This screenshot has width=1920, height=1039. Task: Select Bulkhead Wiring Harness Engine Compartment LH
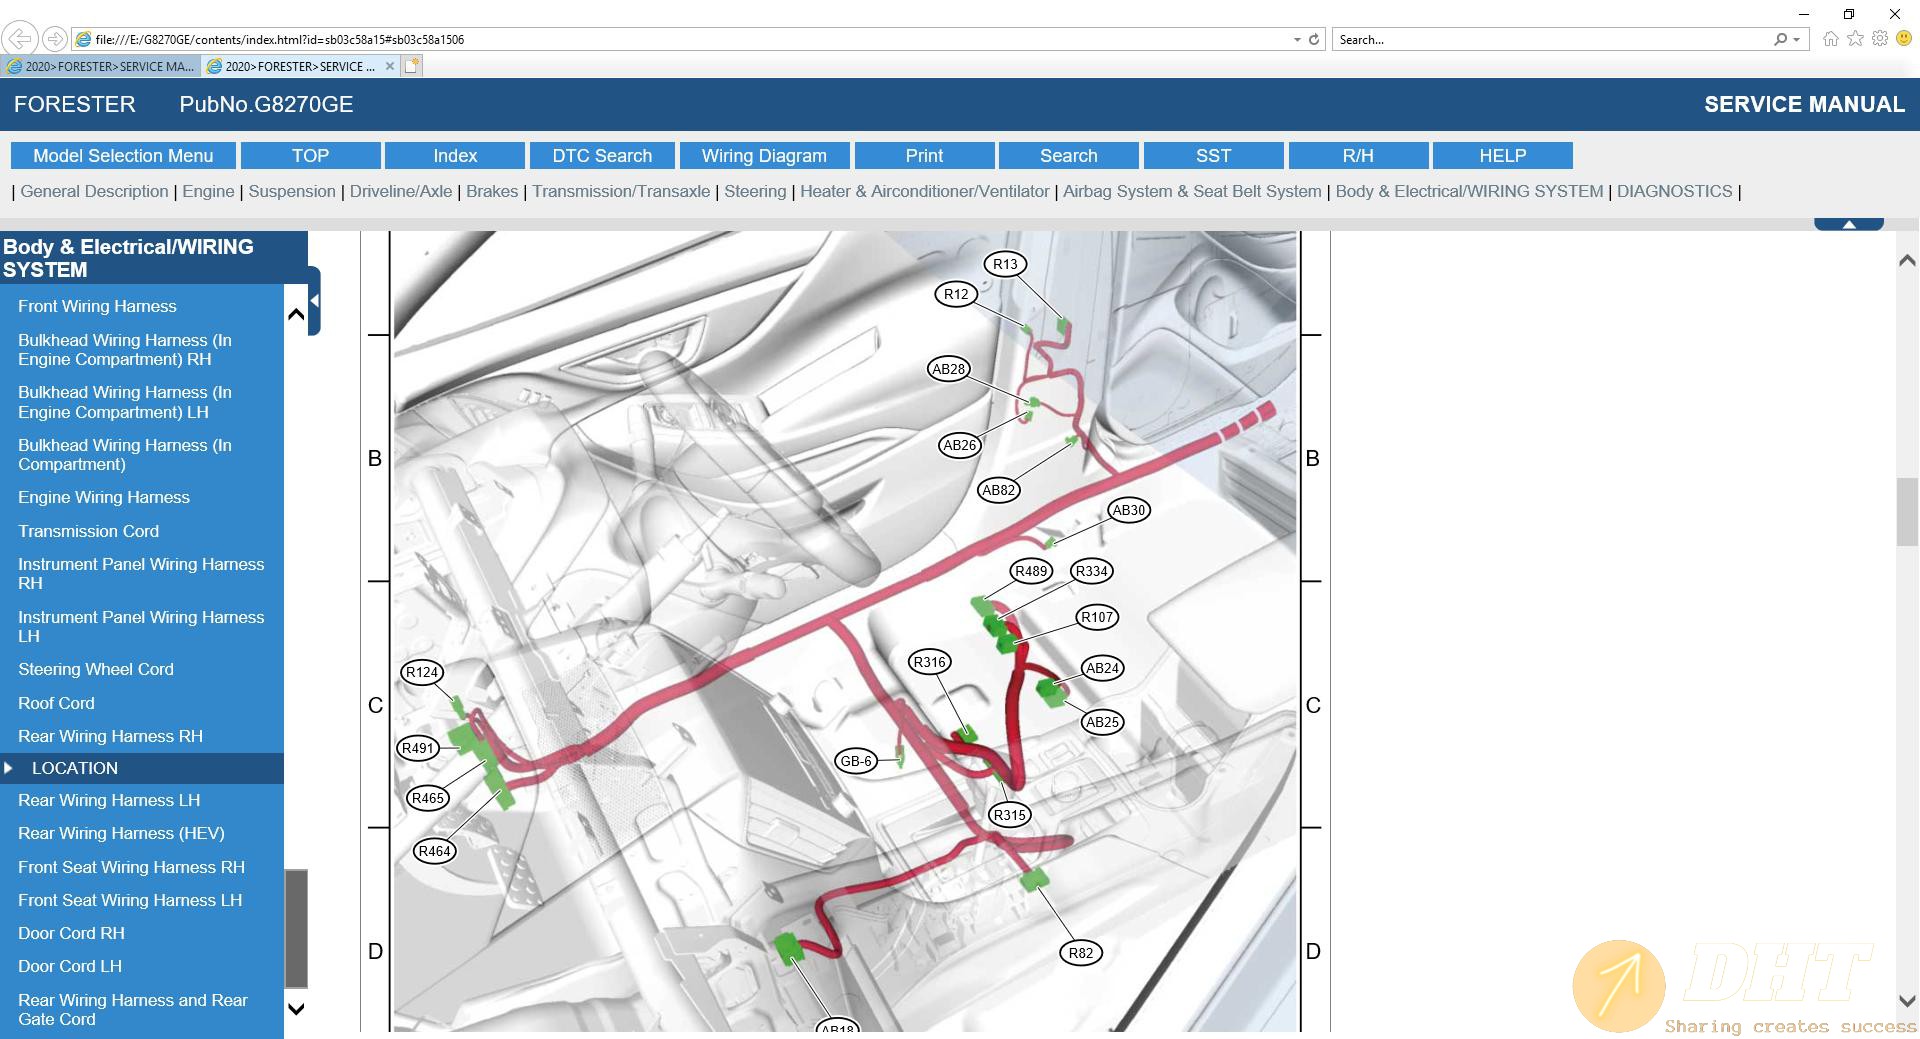pos(125,402)
